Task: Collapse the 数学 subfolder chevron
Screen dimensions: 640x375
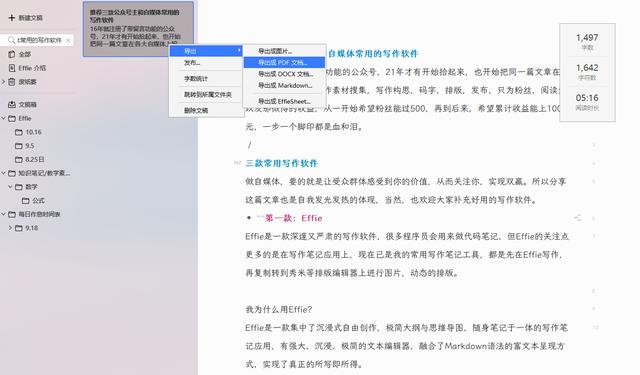Action: click(10, 186)
